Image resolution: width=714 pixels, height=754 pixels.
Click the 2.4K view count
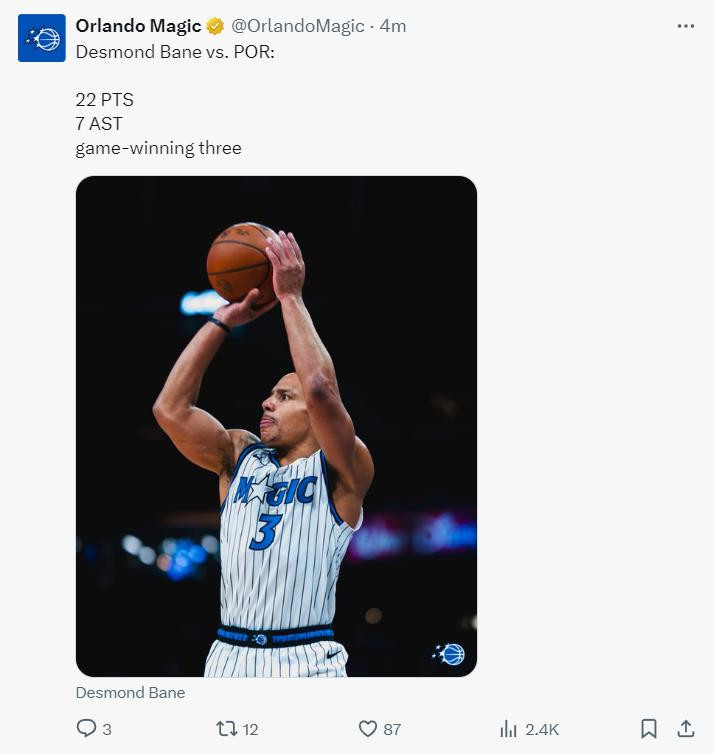(x=542, y=730)
